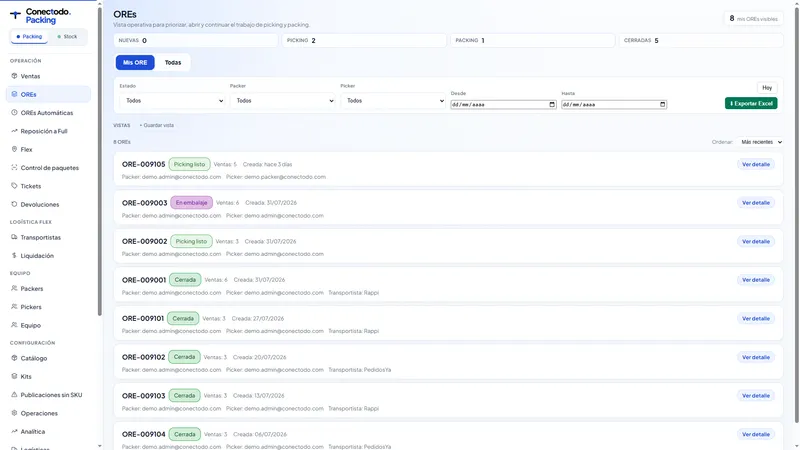Select the Flex location pin icon
The image size is (800, 450).
(14, 149)
